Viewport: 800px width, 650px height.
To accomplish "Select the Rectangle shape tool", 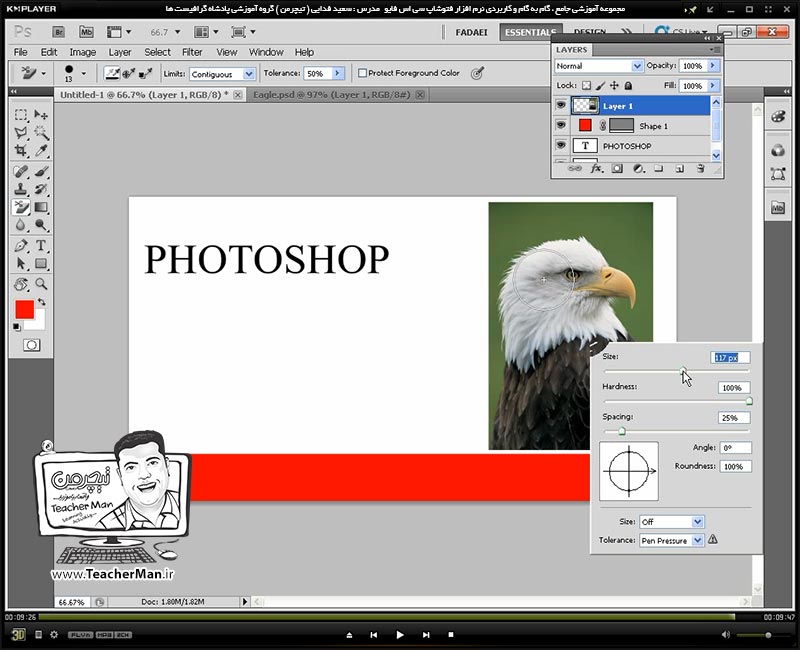I will coord(41,264).
